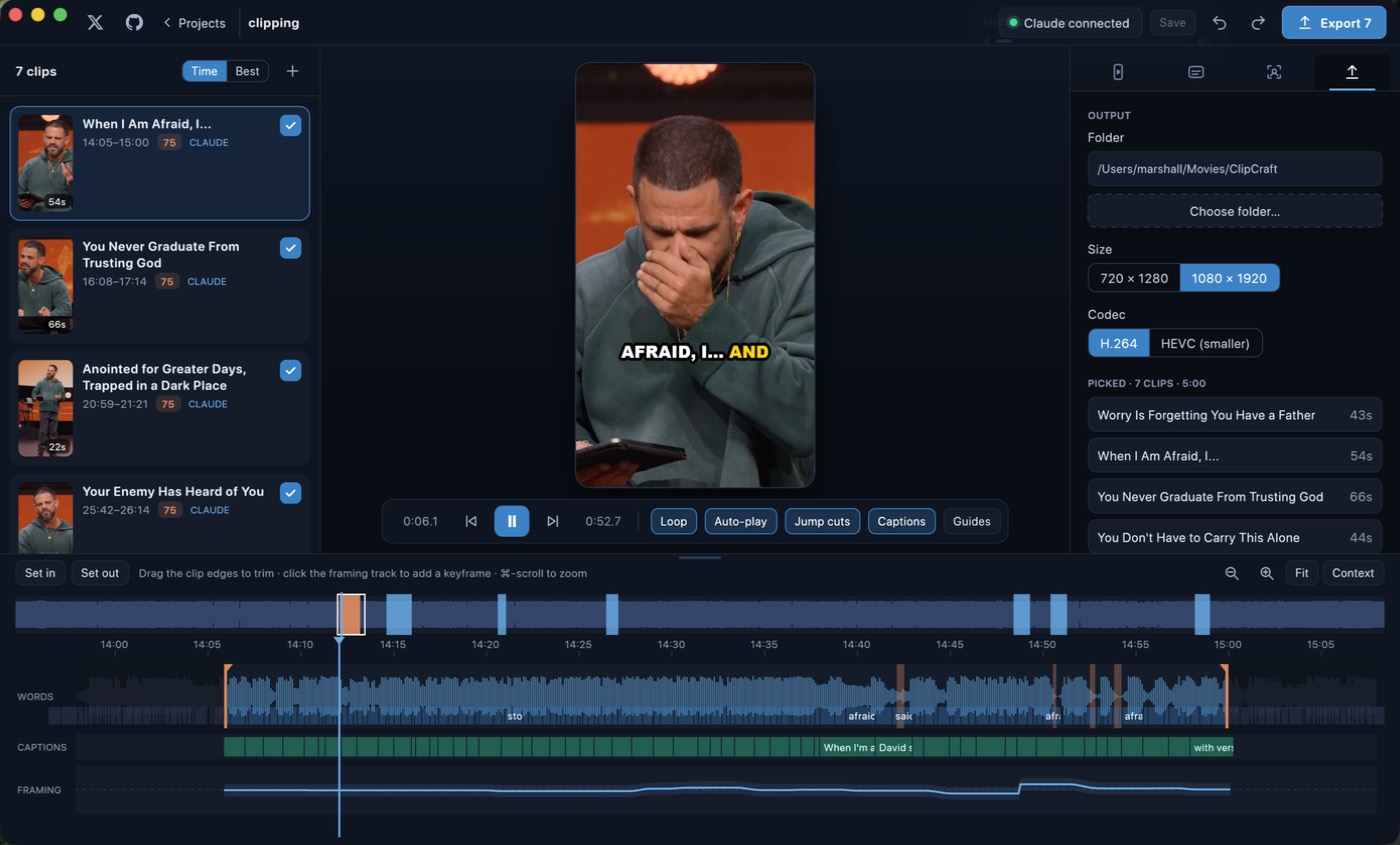Uncheck 'Your Enemy Has Heard of You' checkbox
The height and width of the screenshot is (845, 1400).
click(x=290, y=493)
